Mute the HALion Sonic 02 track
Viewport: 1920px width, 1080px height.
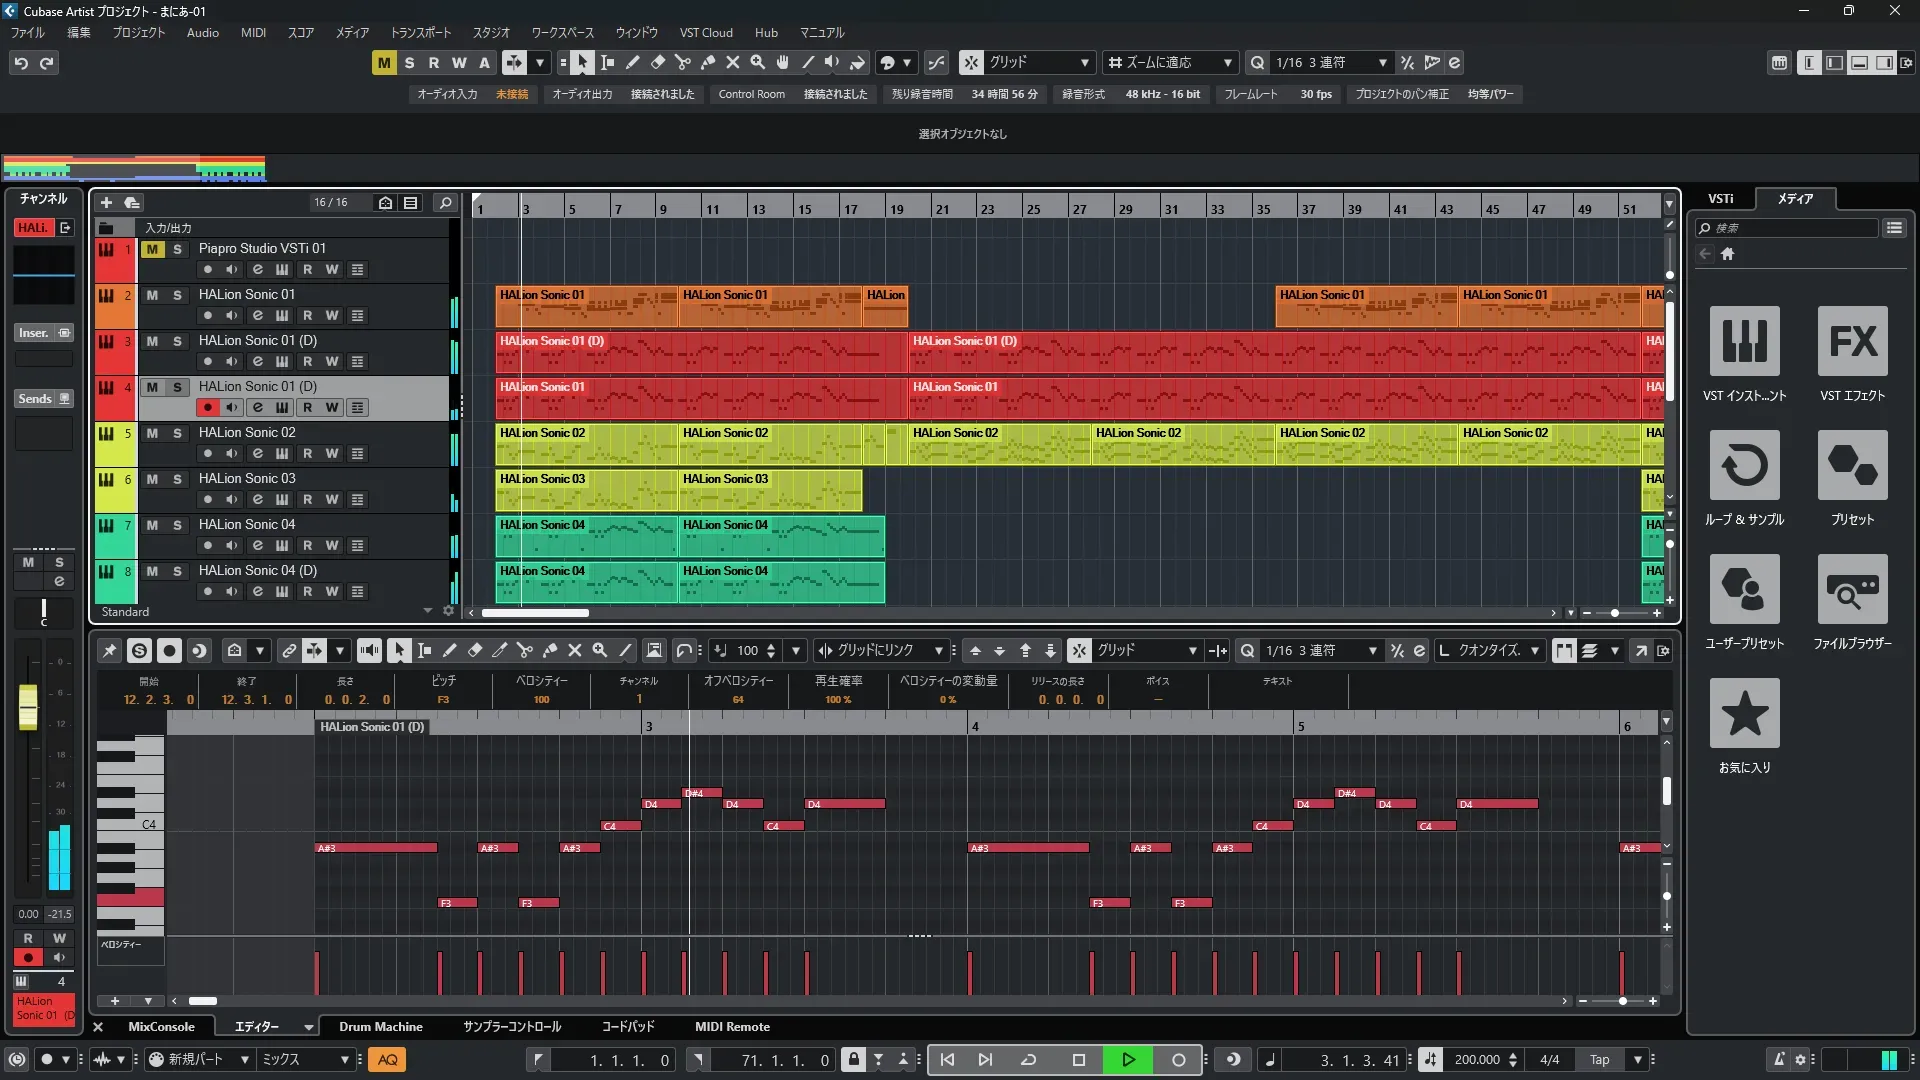coord(152,433)
